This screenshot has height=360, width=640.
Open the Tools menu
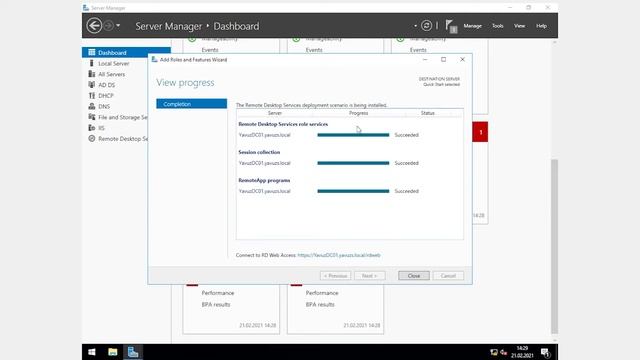pos(498,26)
